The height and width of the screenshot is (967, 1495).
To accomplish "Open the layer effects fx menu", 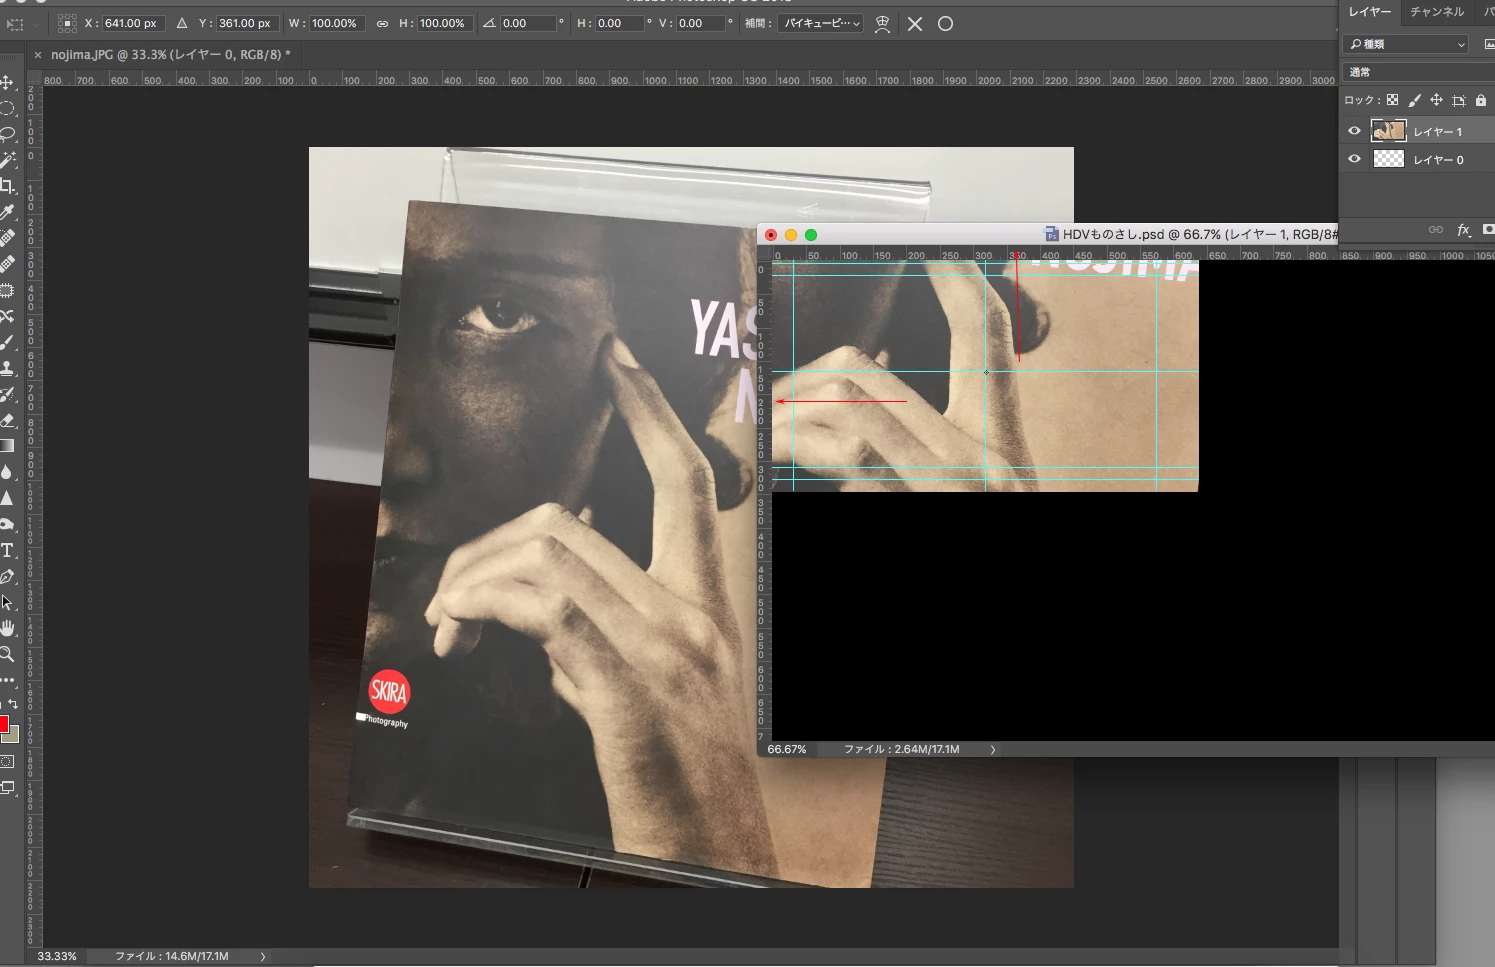I will [1463, 230].
